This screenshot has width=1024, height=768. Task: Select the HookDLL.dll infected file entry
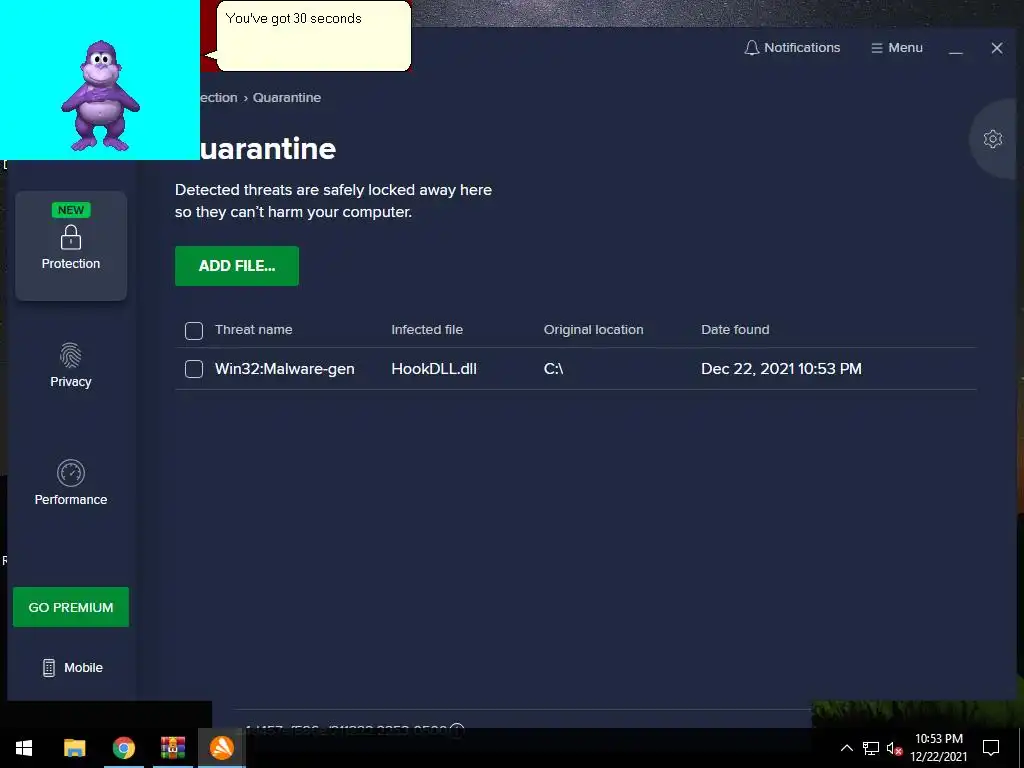(434, 369)
